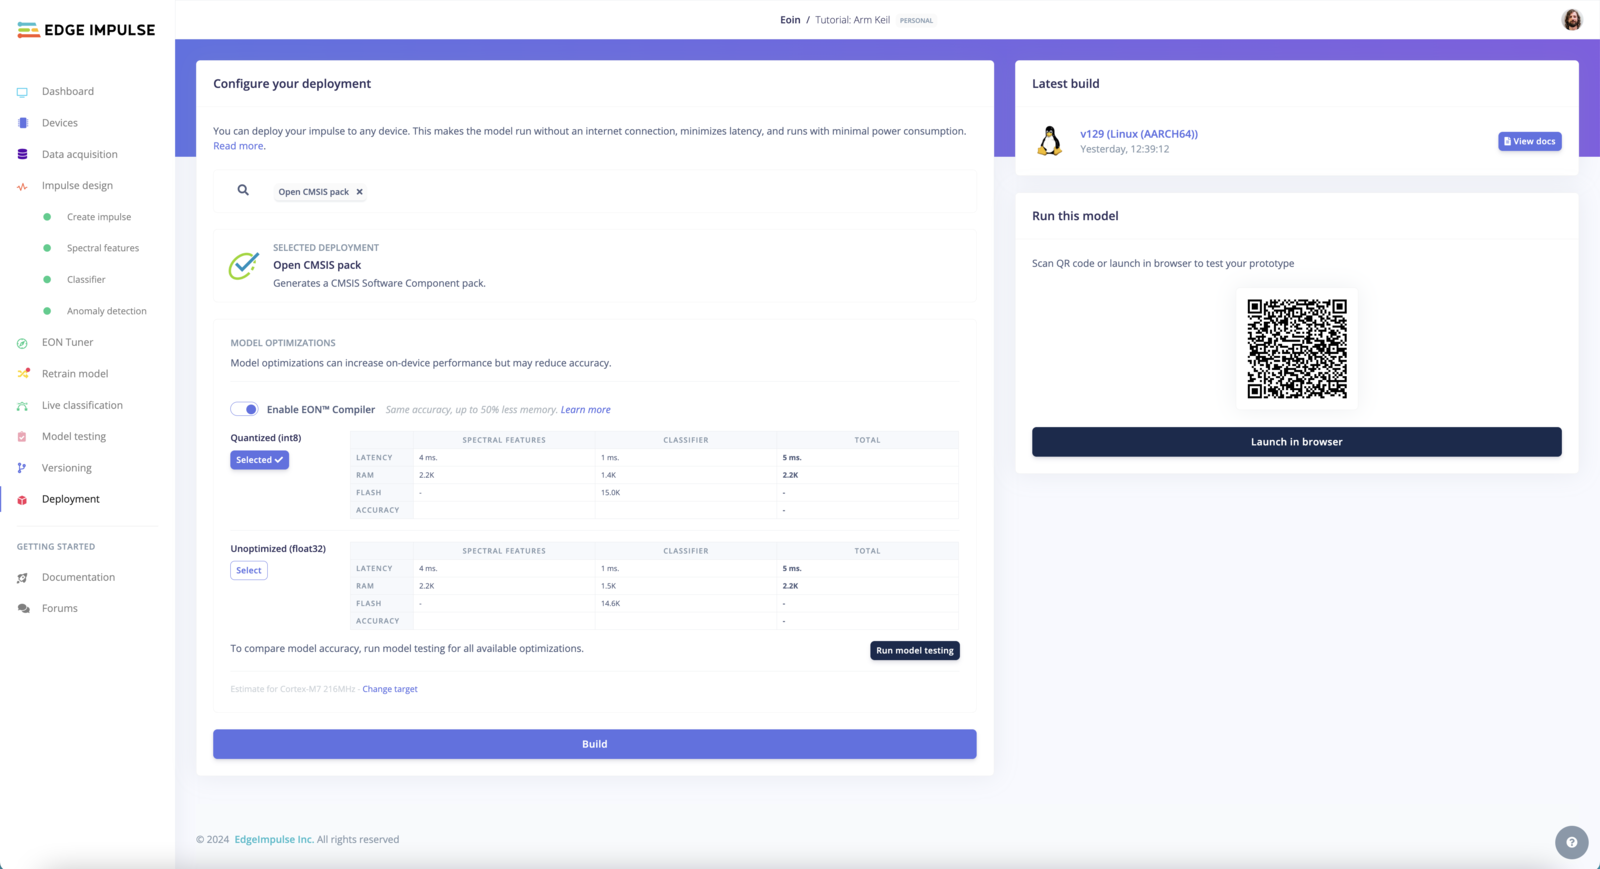Open the Read more link

pos(238,146)
